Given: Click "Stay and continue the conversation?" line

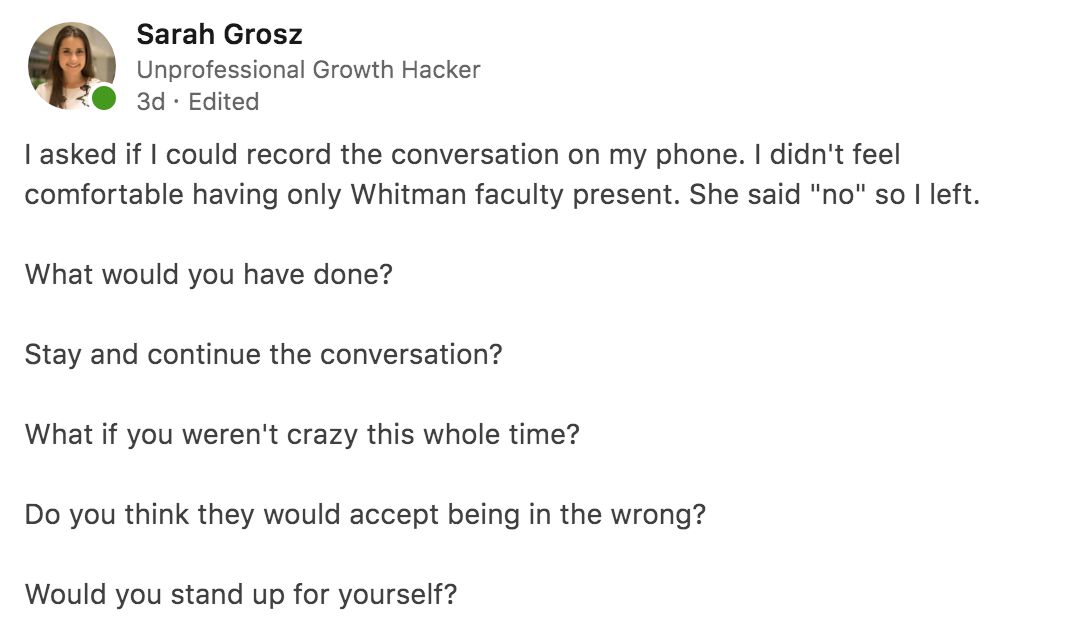Looking at the screenshot, I should pyautogui.click(x=264, y=355).
